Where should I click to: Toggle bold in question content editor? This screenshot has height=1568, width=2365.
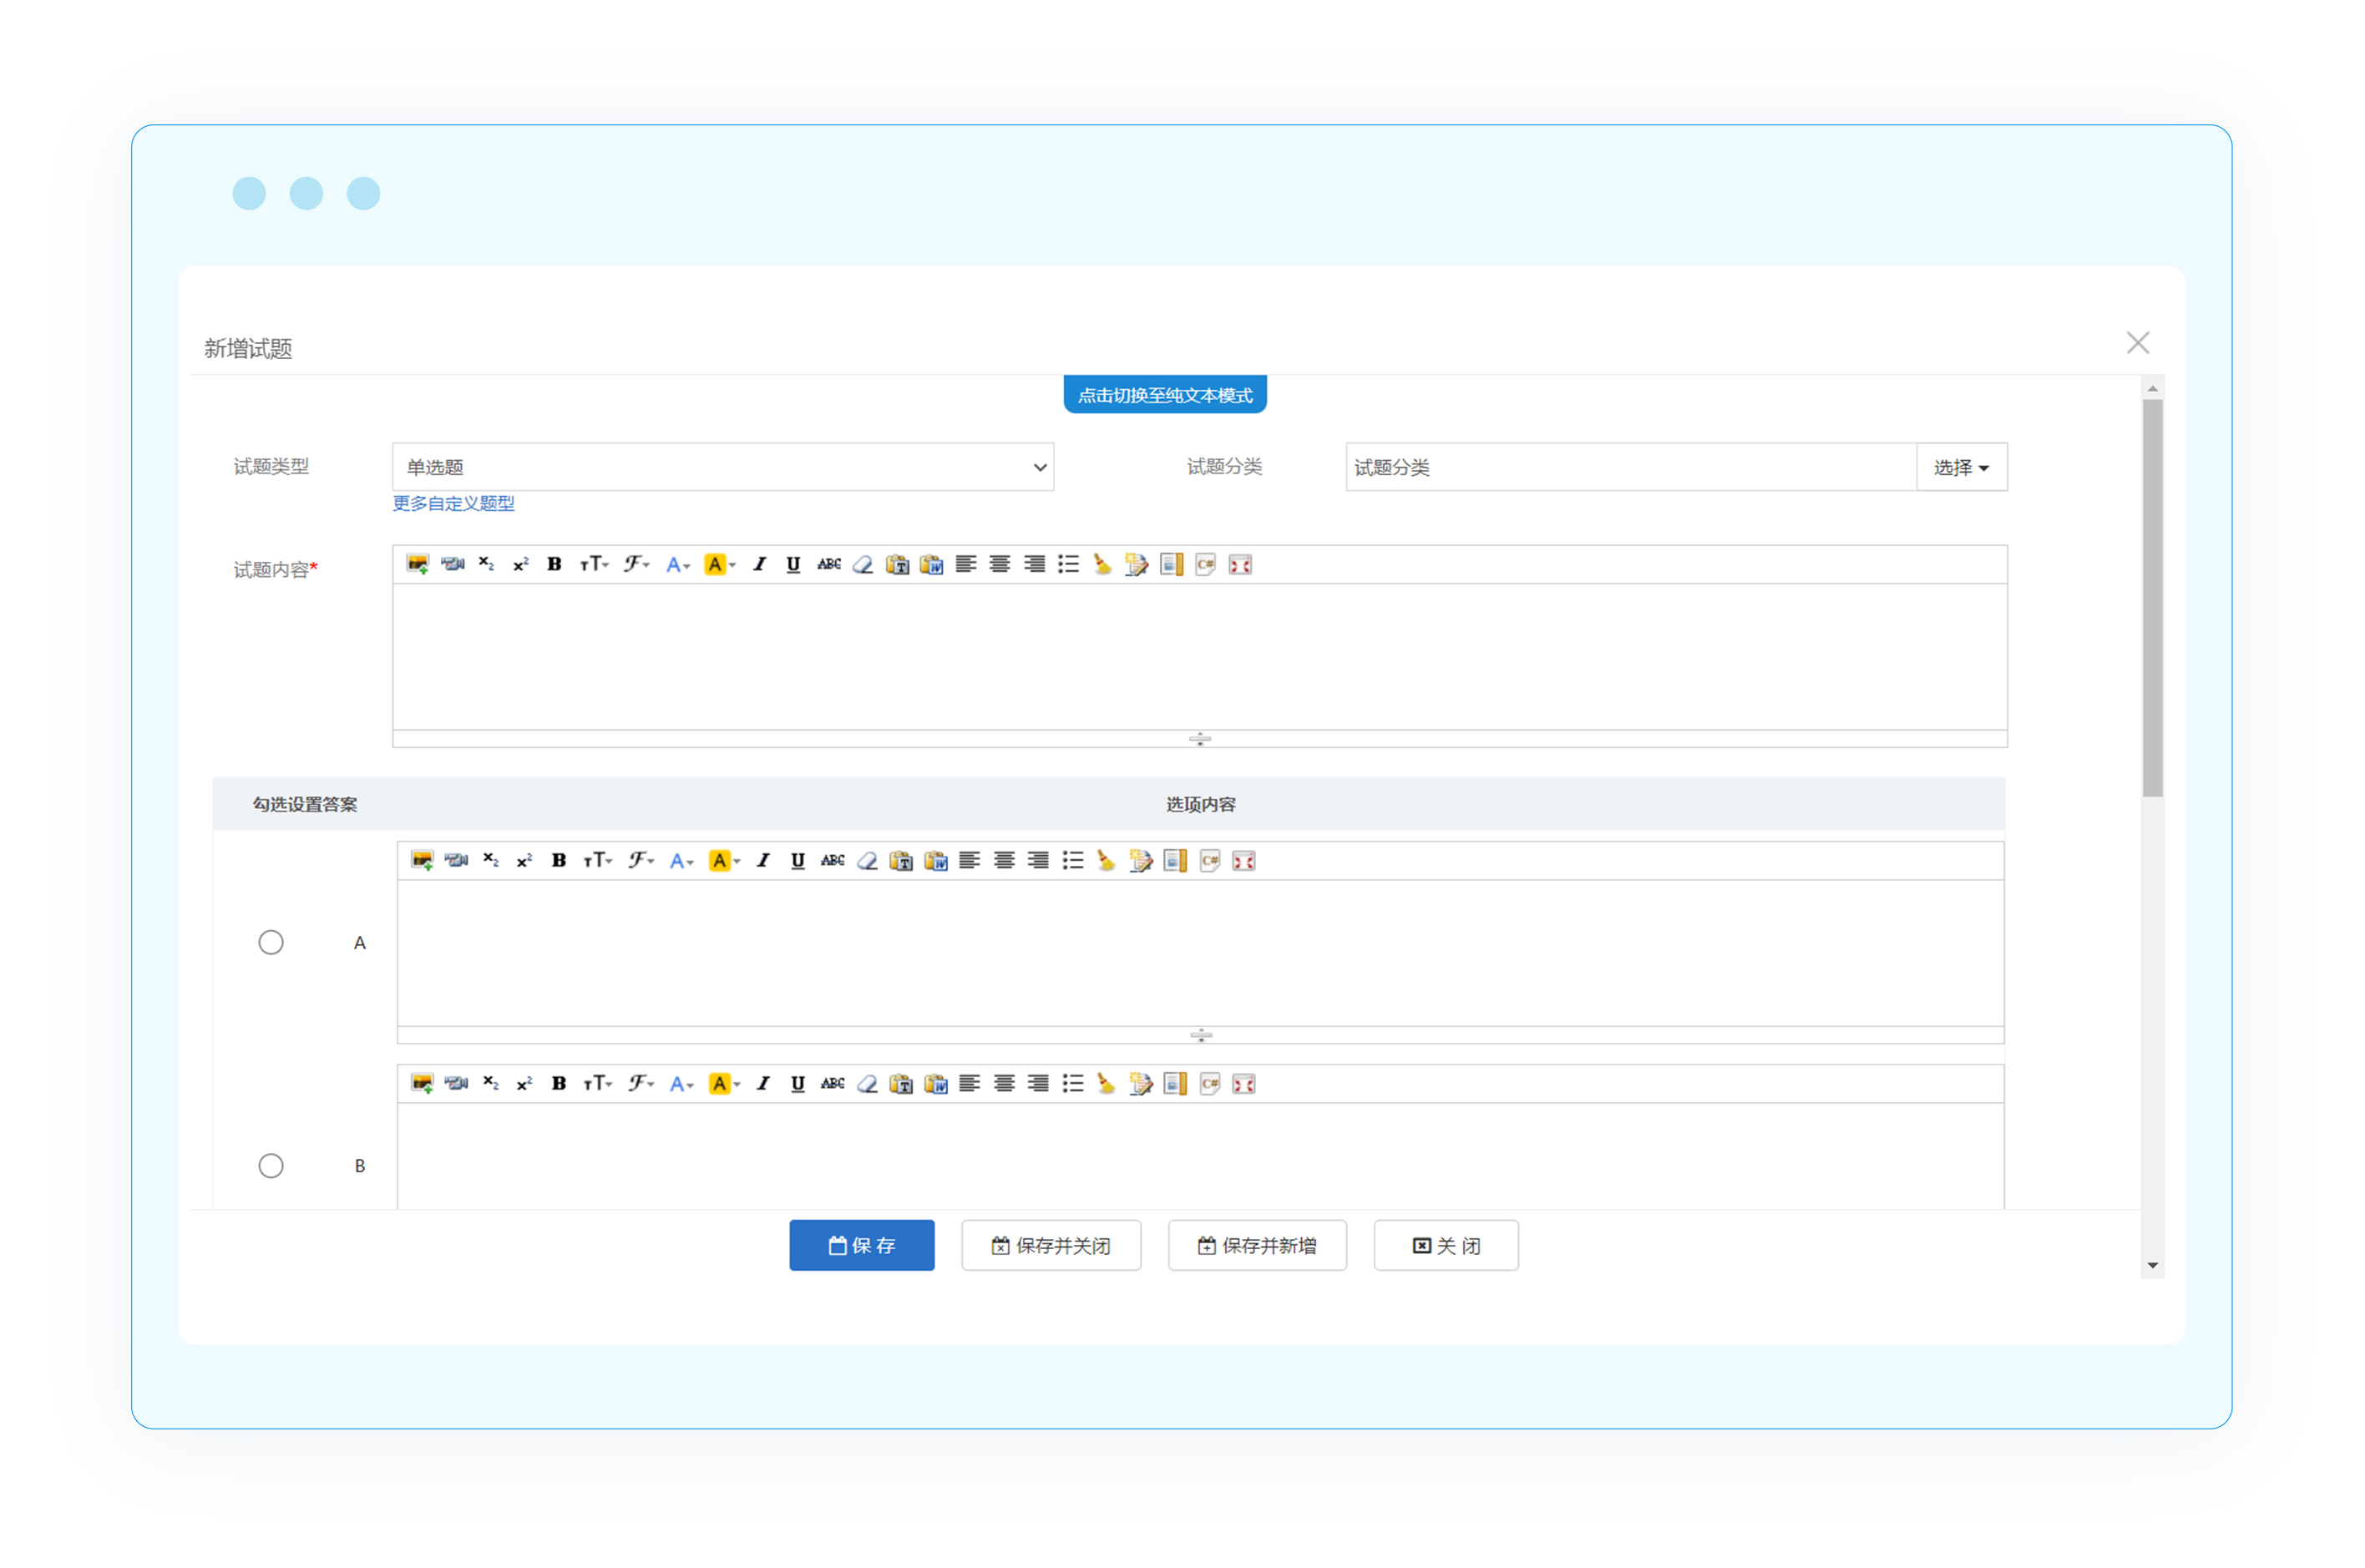tap(554, 564)
